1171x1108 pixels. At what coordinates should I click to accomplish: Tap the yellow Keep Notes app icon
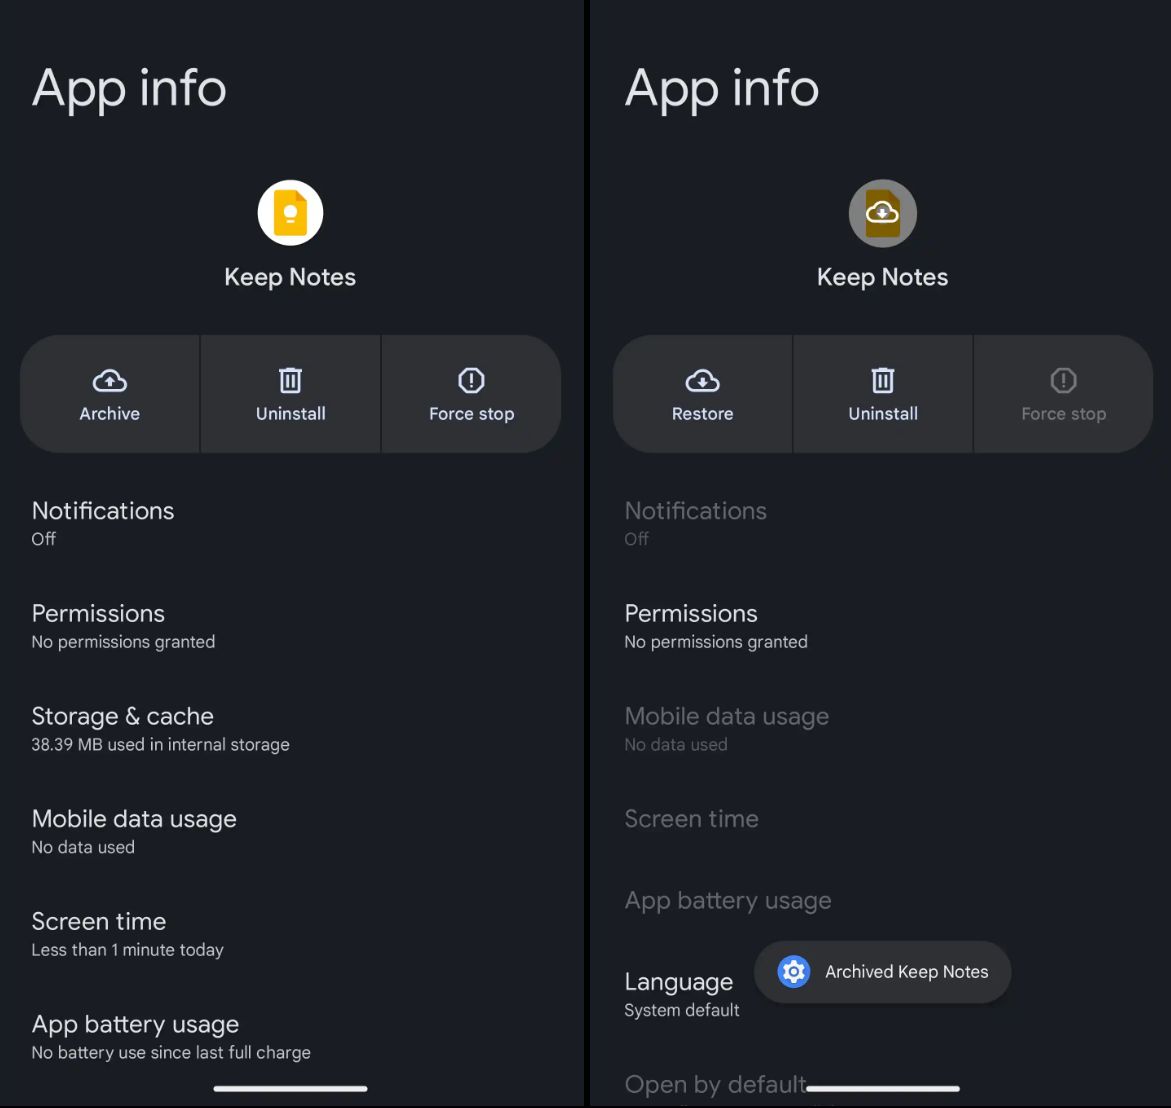[290, 213]
